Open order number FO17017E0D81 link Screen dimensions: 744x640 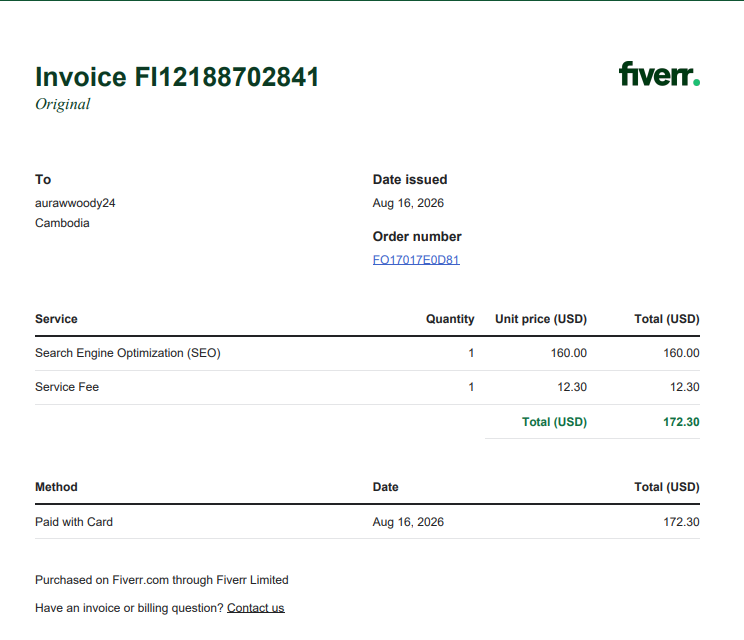coord(416,260)
